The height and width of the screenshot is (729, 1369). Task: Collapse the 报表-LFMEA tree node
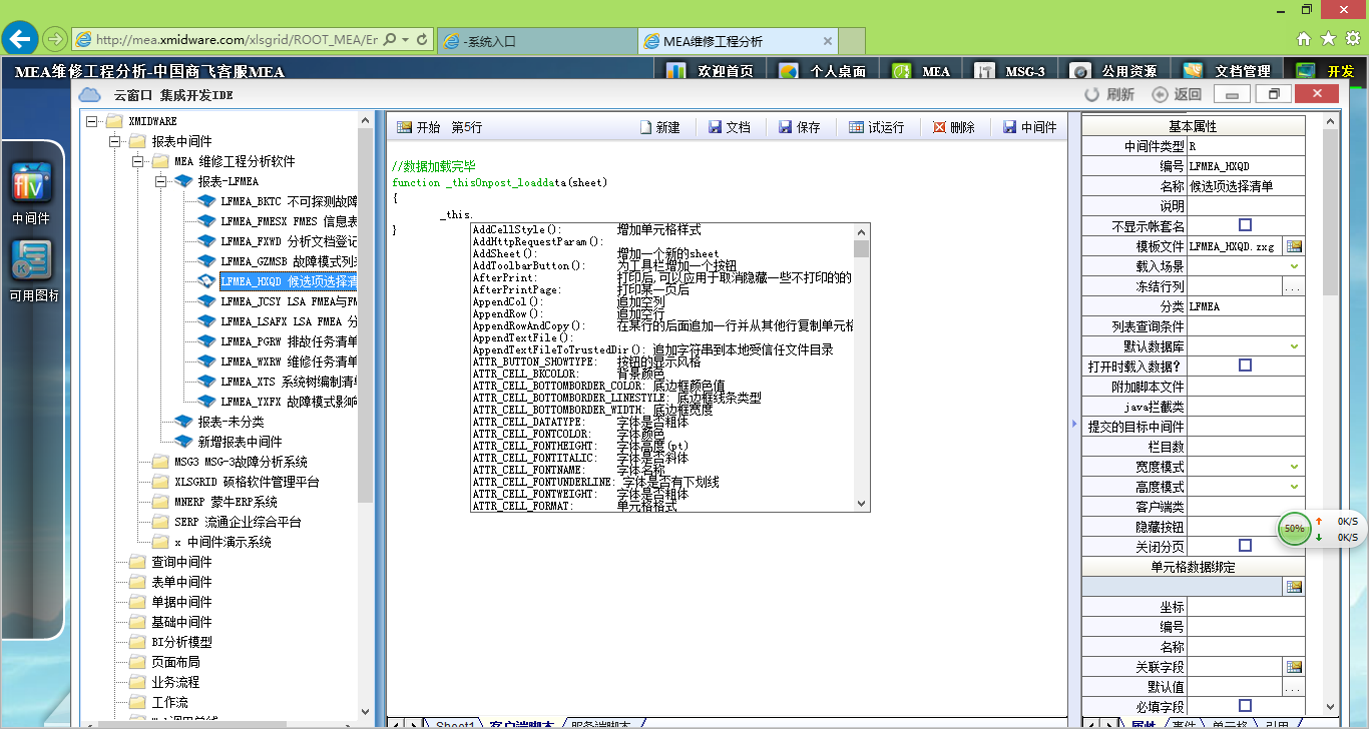pos(161,181)
